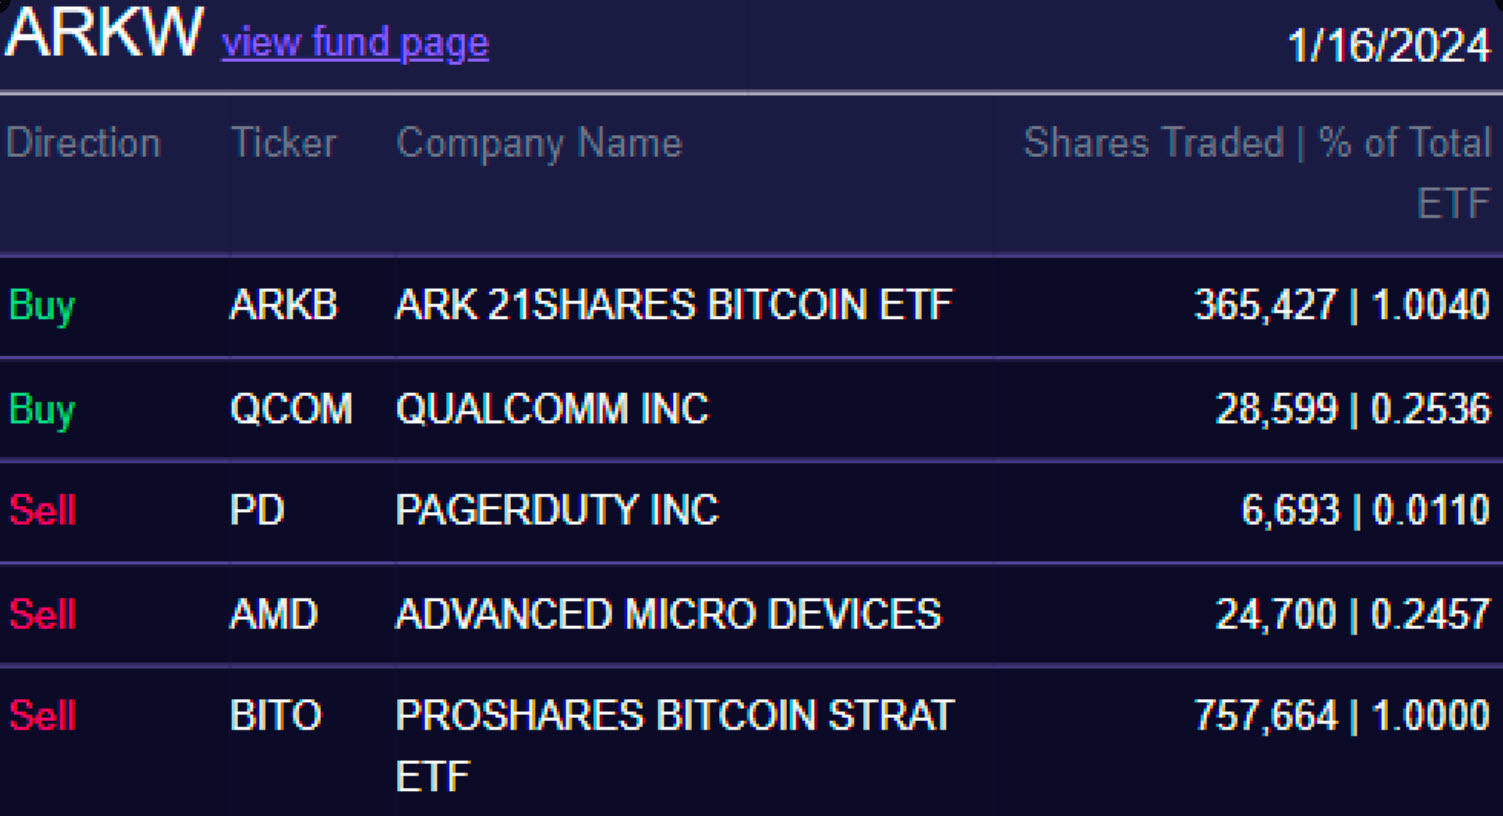1503x816 pixels.
Task: Click the Direction column header
Action: 83,143
